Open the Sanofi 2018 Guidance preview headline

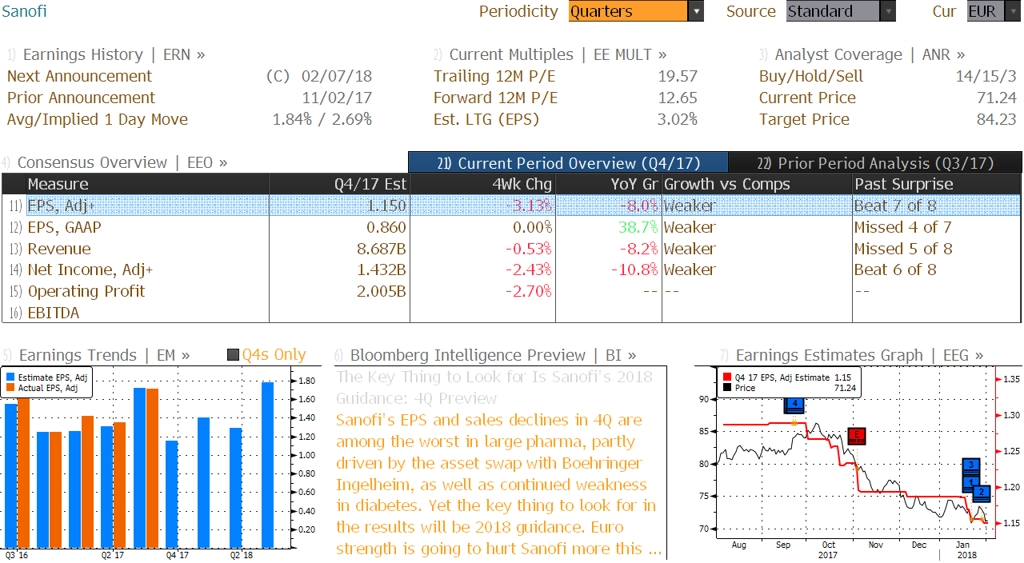click(494, 387)
